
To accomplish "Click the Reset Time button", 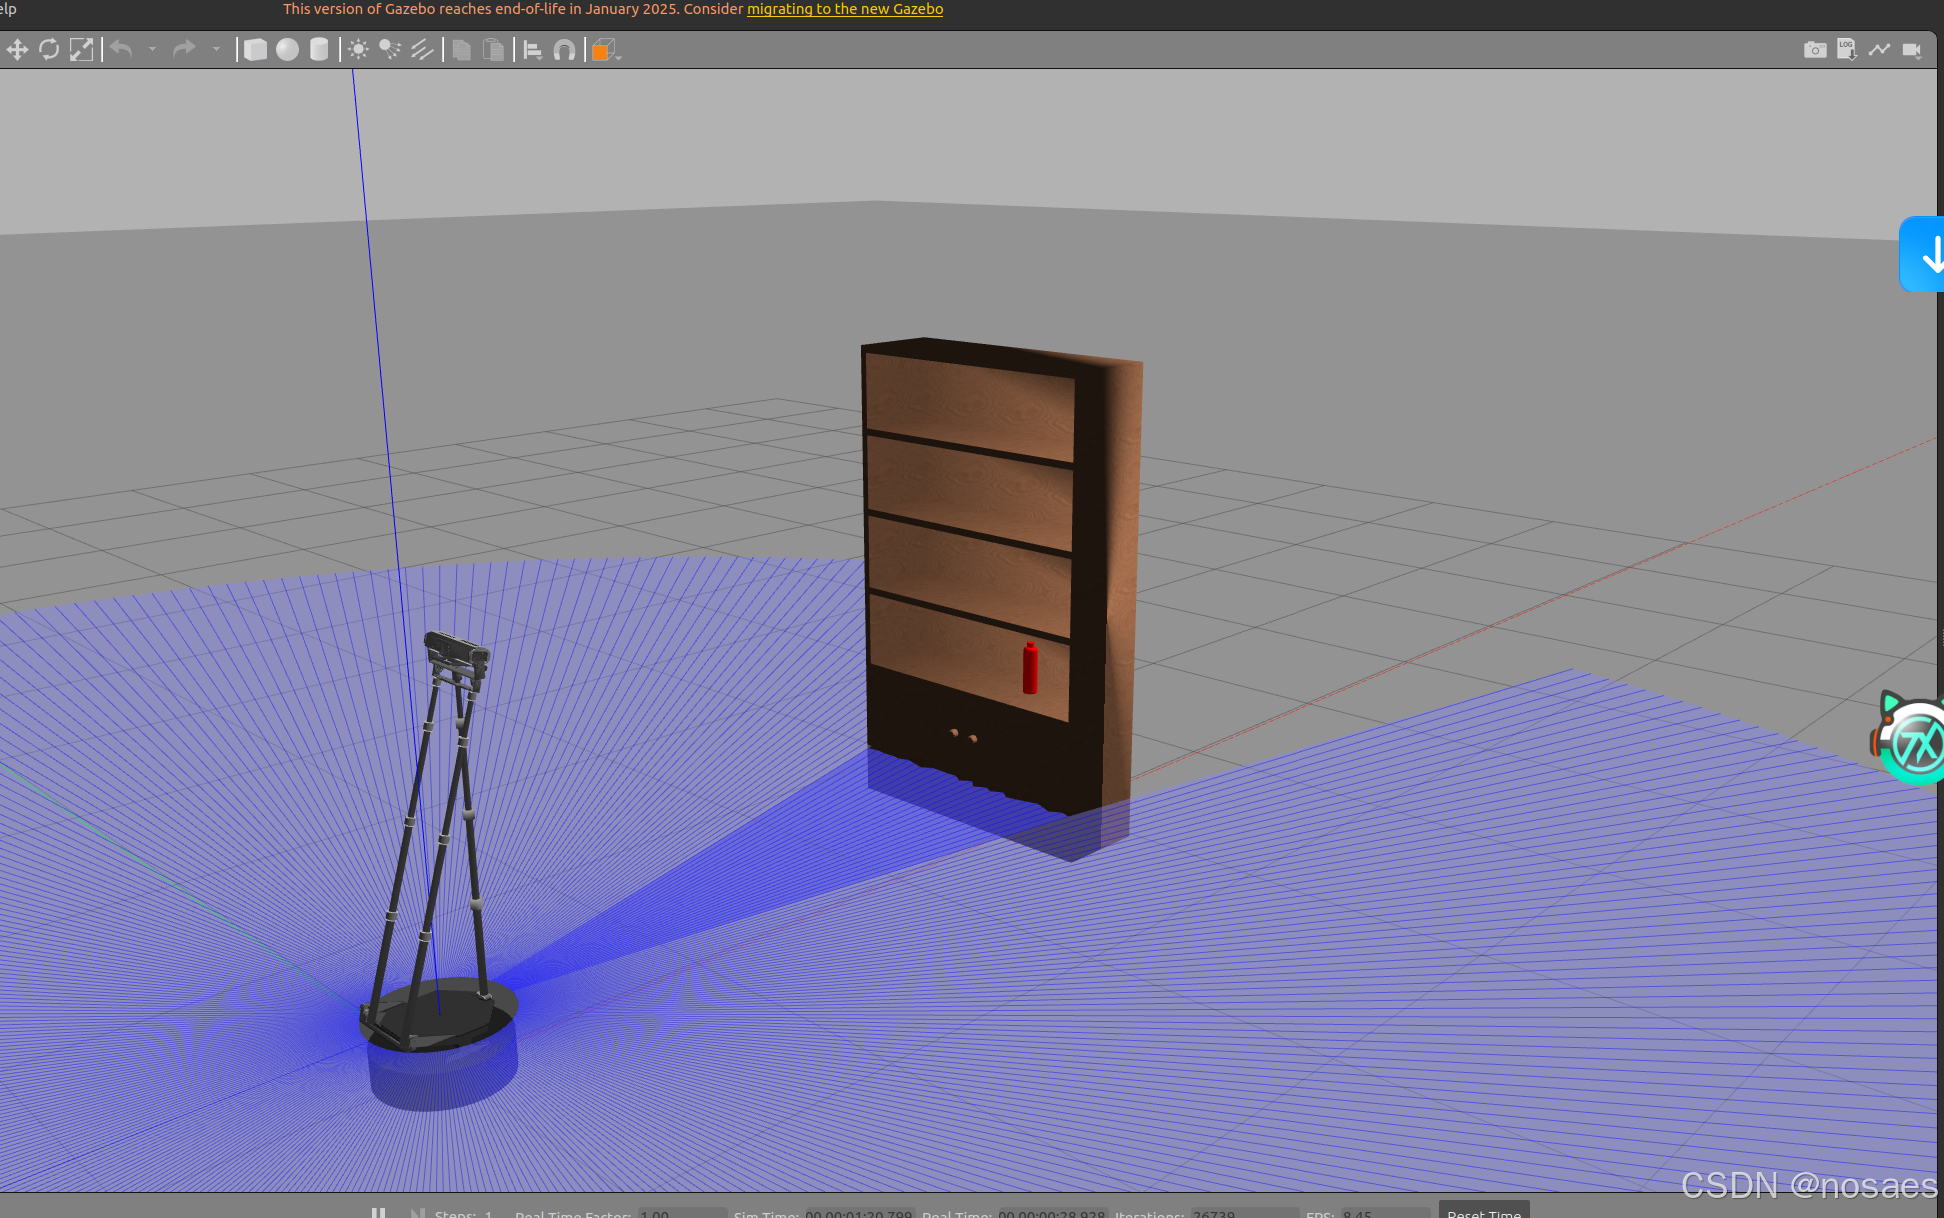I will 1483,1211.
